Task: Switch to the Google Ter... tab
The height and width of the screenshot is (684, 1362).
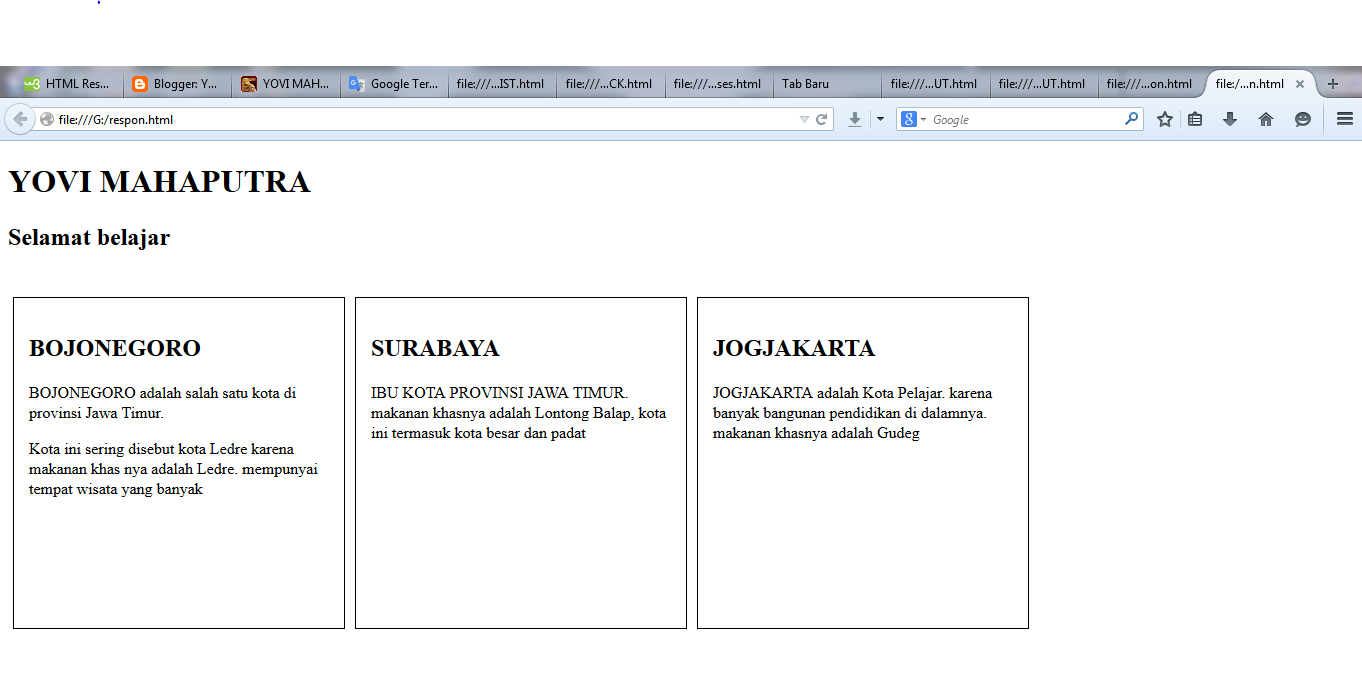Action: click(394, 84)
